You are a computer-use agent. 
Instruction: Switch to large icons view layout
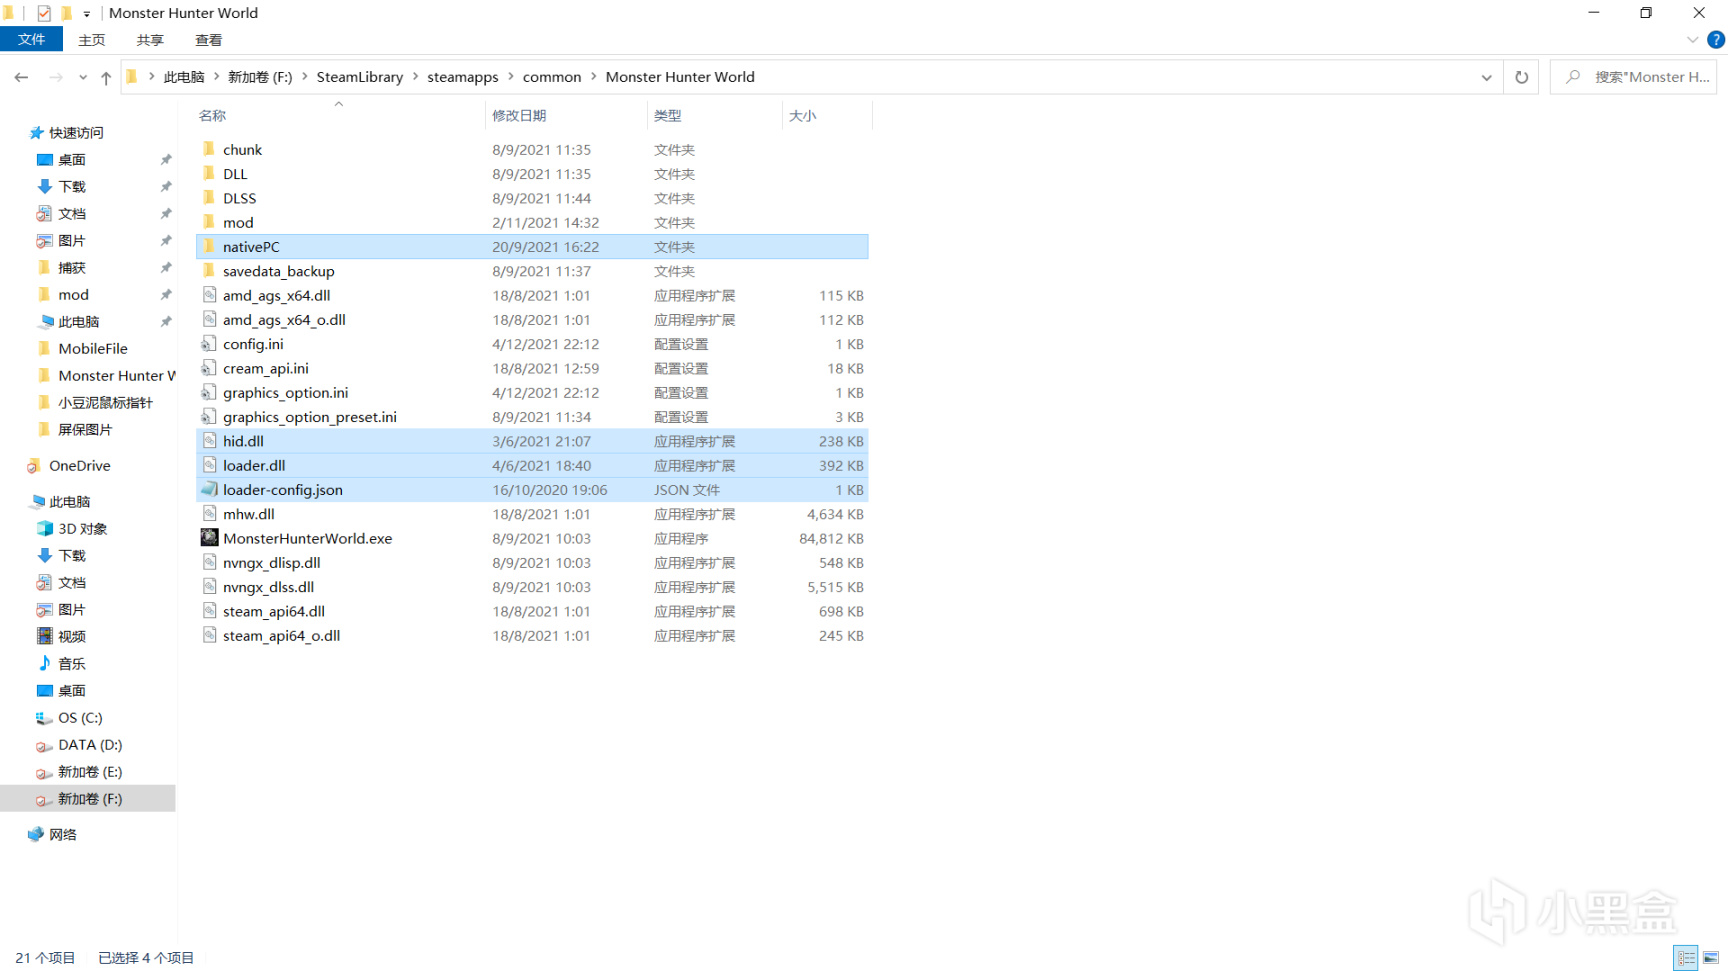1711,958
